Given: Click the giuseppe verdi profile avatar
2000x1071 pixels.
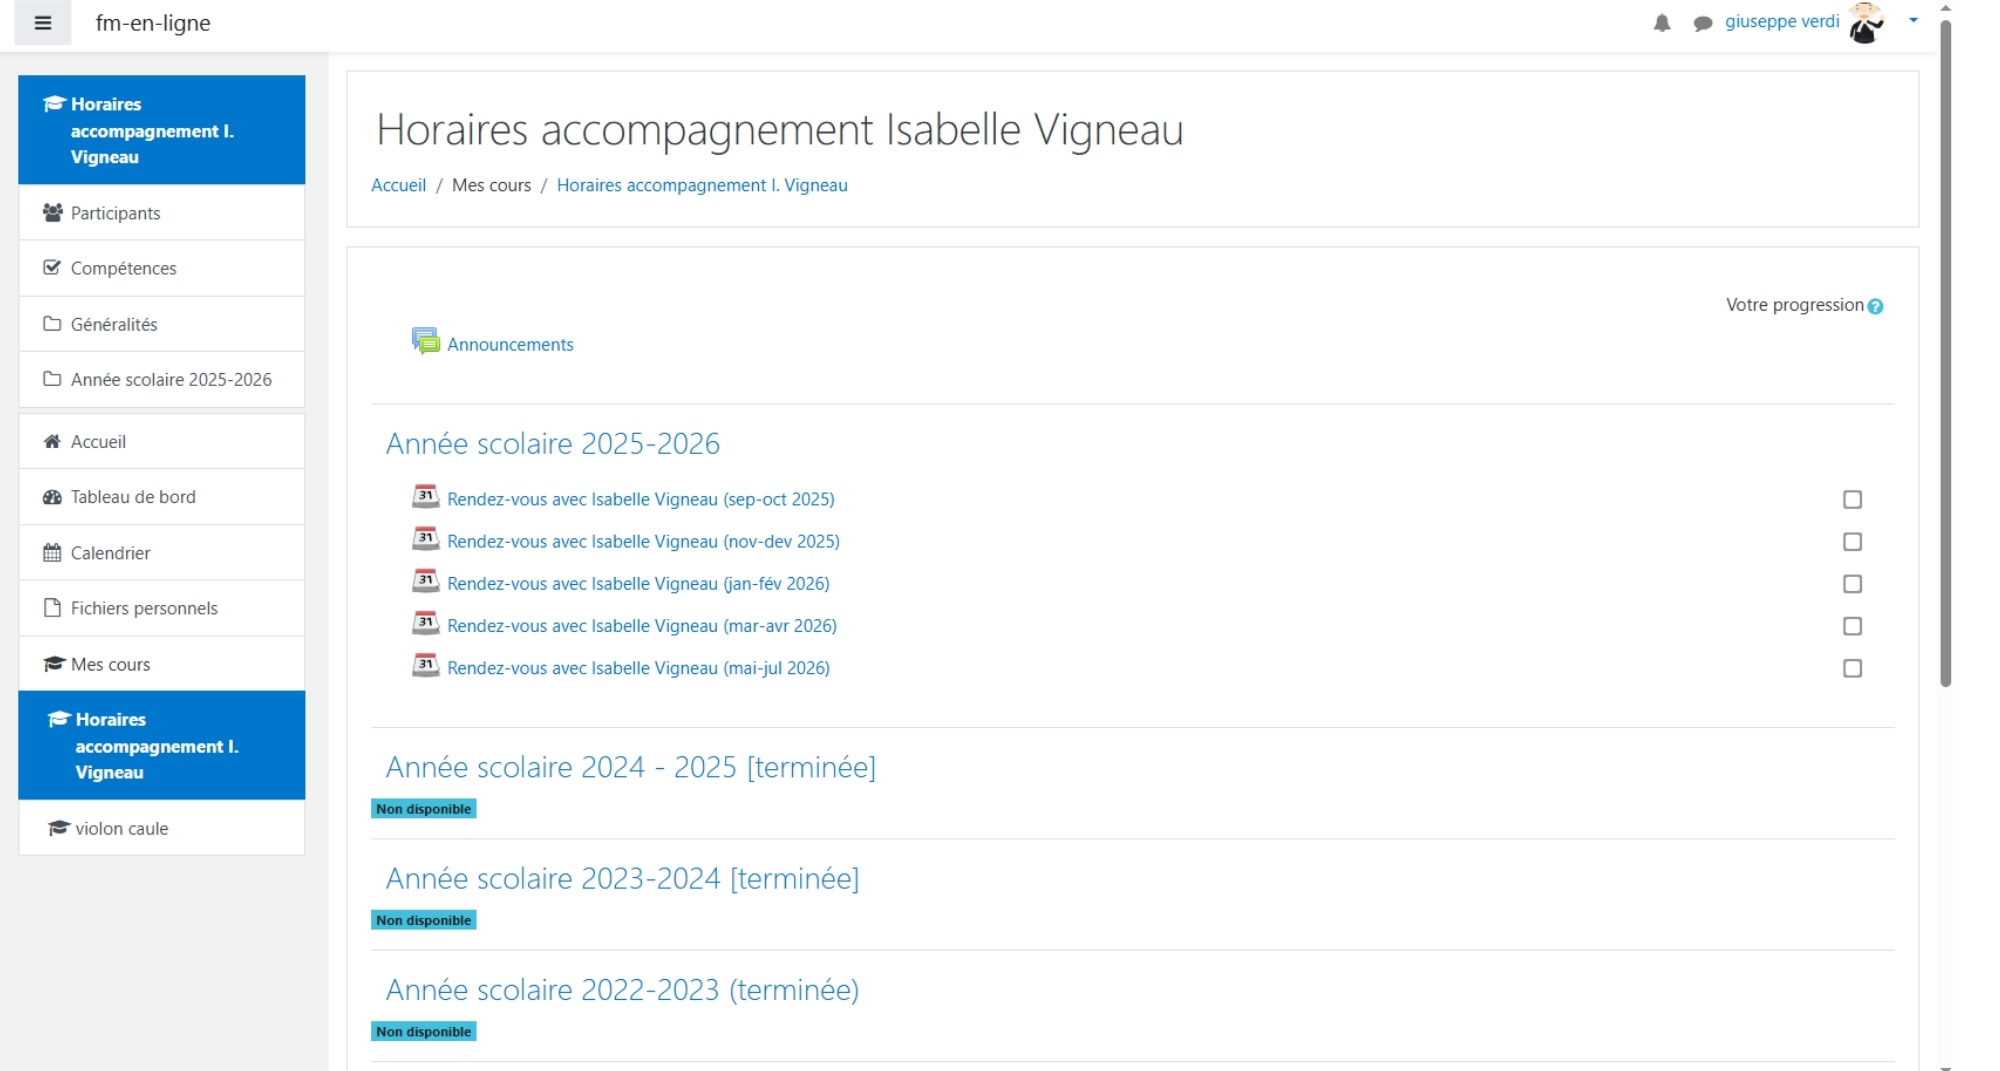Looking at the screenshot, I should [1865, 23].
